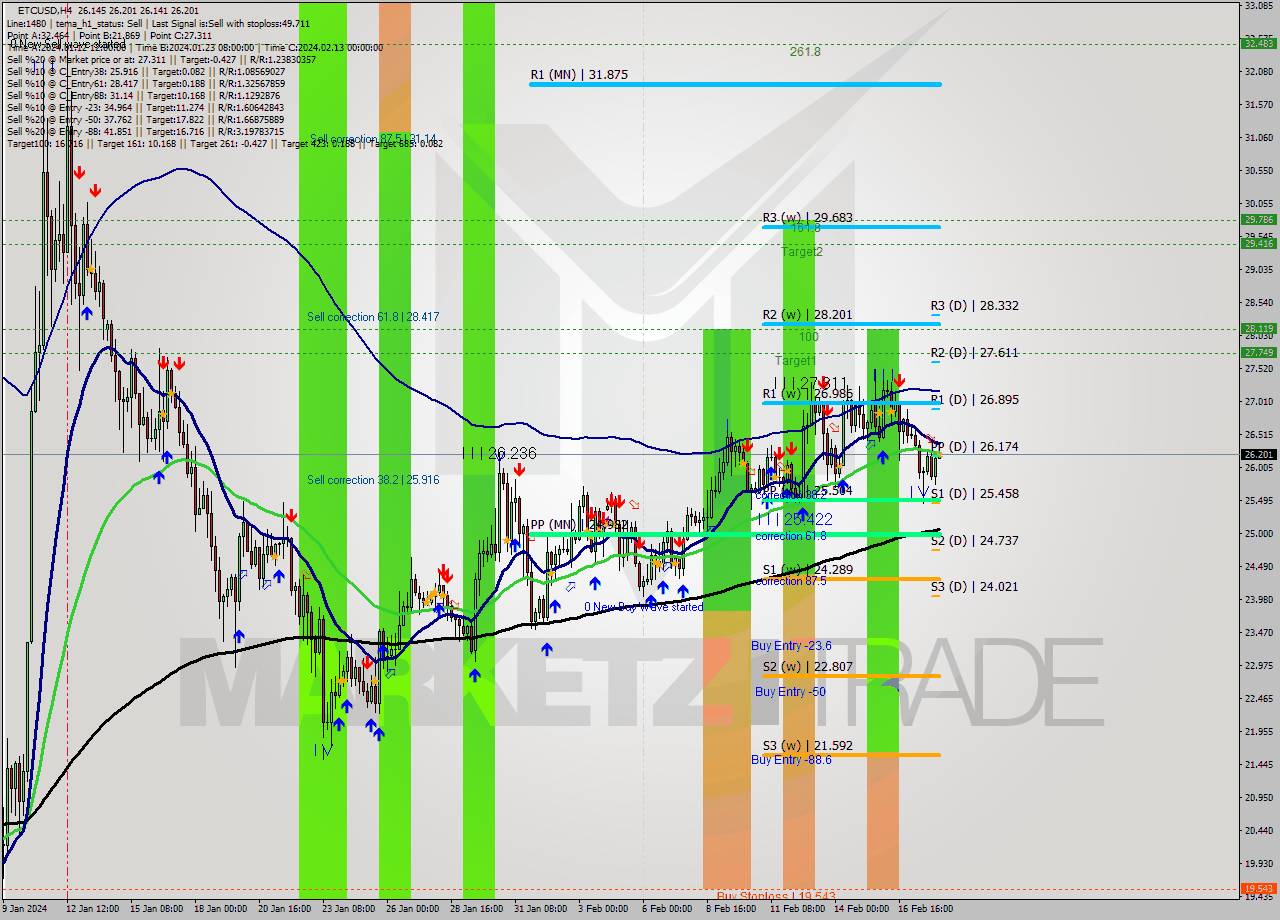This screenshot has height=920, width=1280.
Task: Select the 9 Jan 2024 time label
Action: pyautogui.click(x=27, y=909)
